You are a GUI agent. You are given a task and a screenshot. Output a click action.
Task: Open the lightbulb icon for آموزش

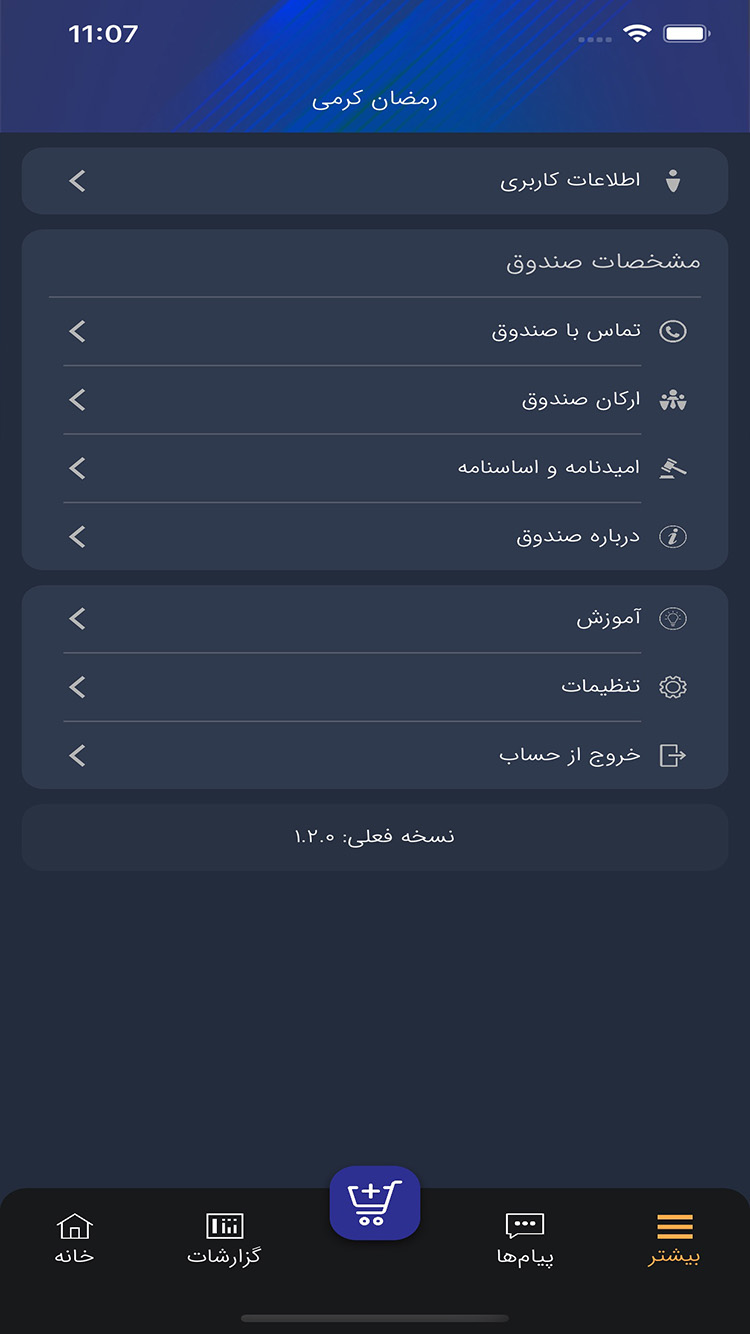point(672,618)
